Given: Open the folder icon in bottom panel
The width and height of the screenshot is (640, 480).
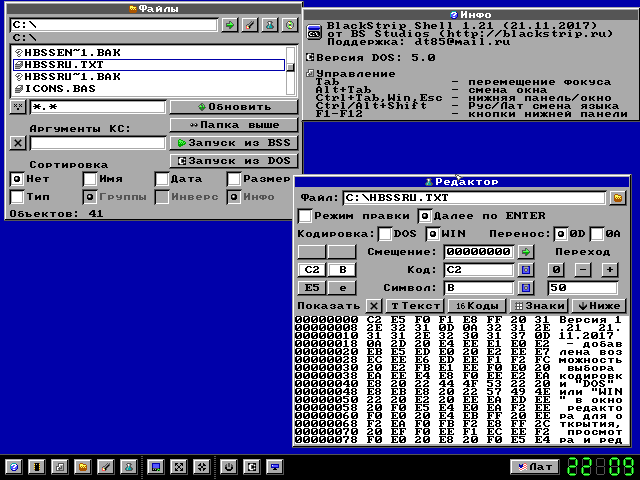Looking at the screenshot, I should tap(83, 467).
